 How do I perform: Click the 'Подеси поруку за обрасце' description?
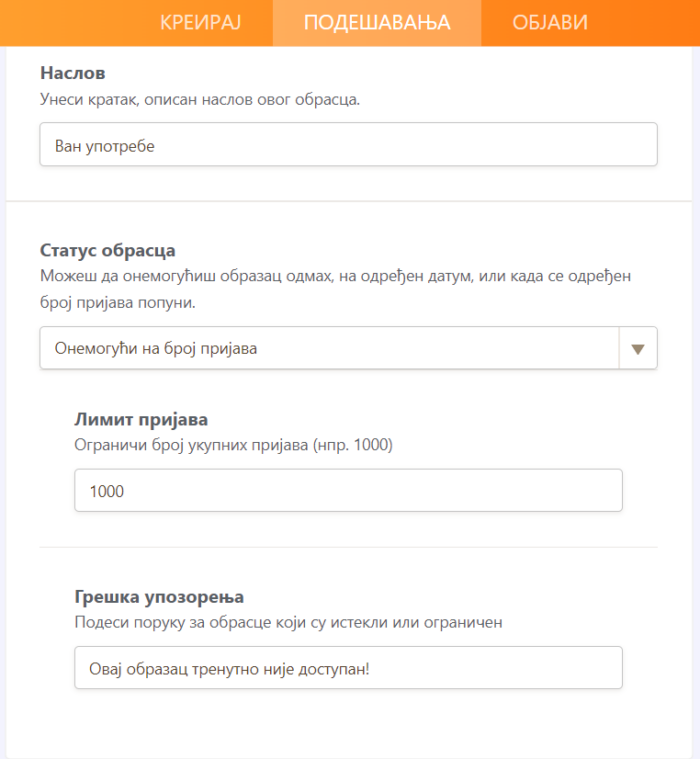[288, 622]
